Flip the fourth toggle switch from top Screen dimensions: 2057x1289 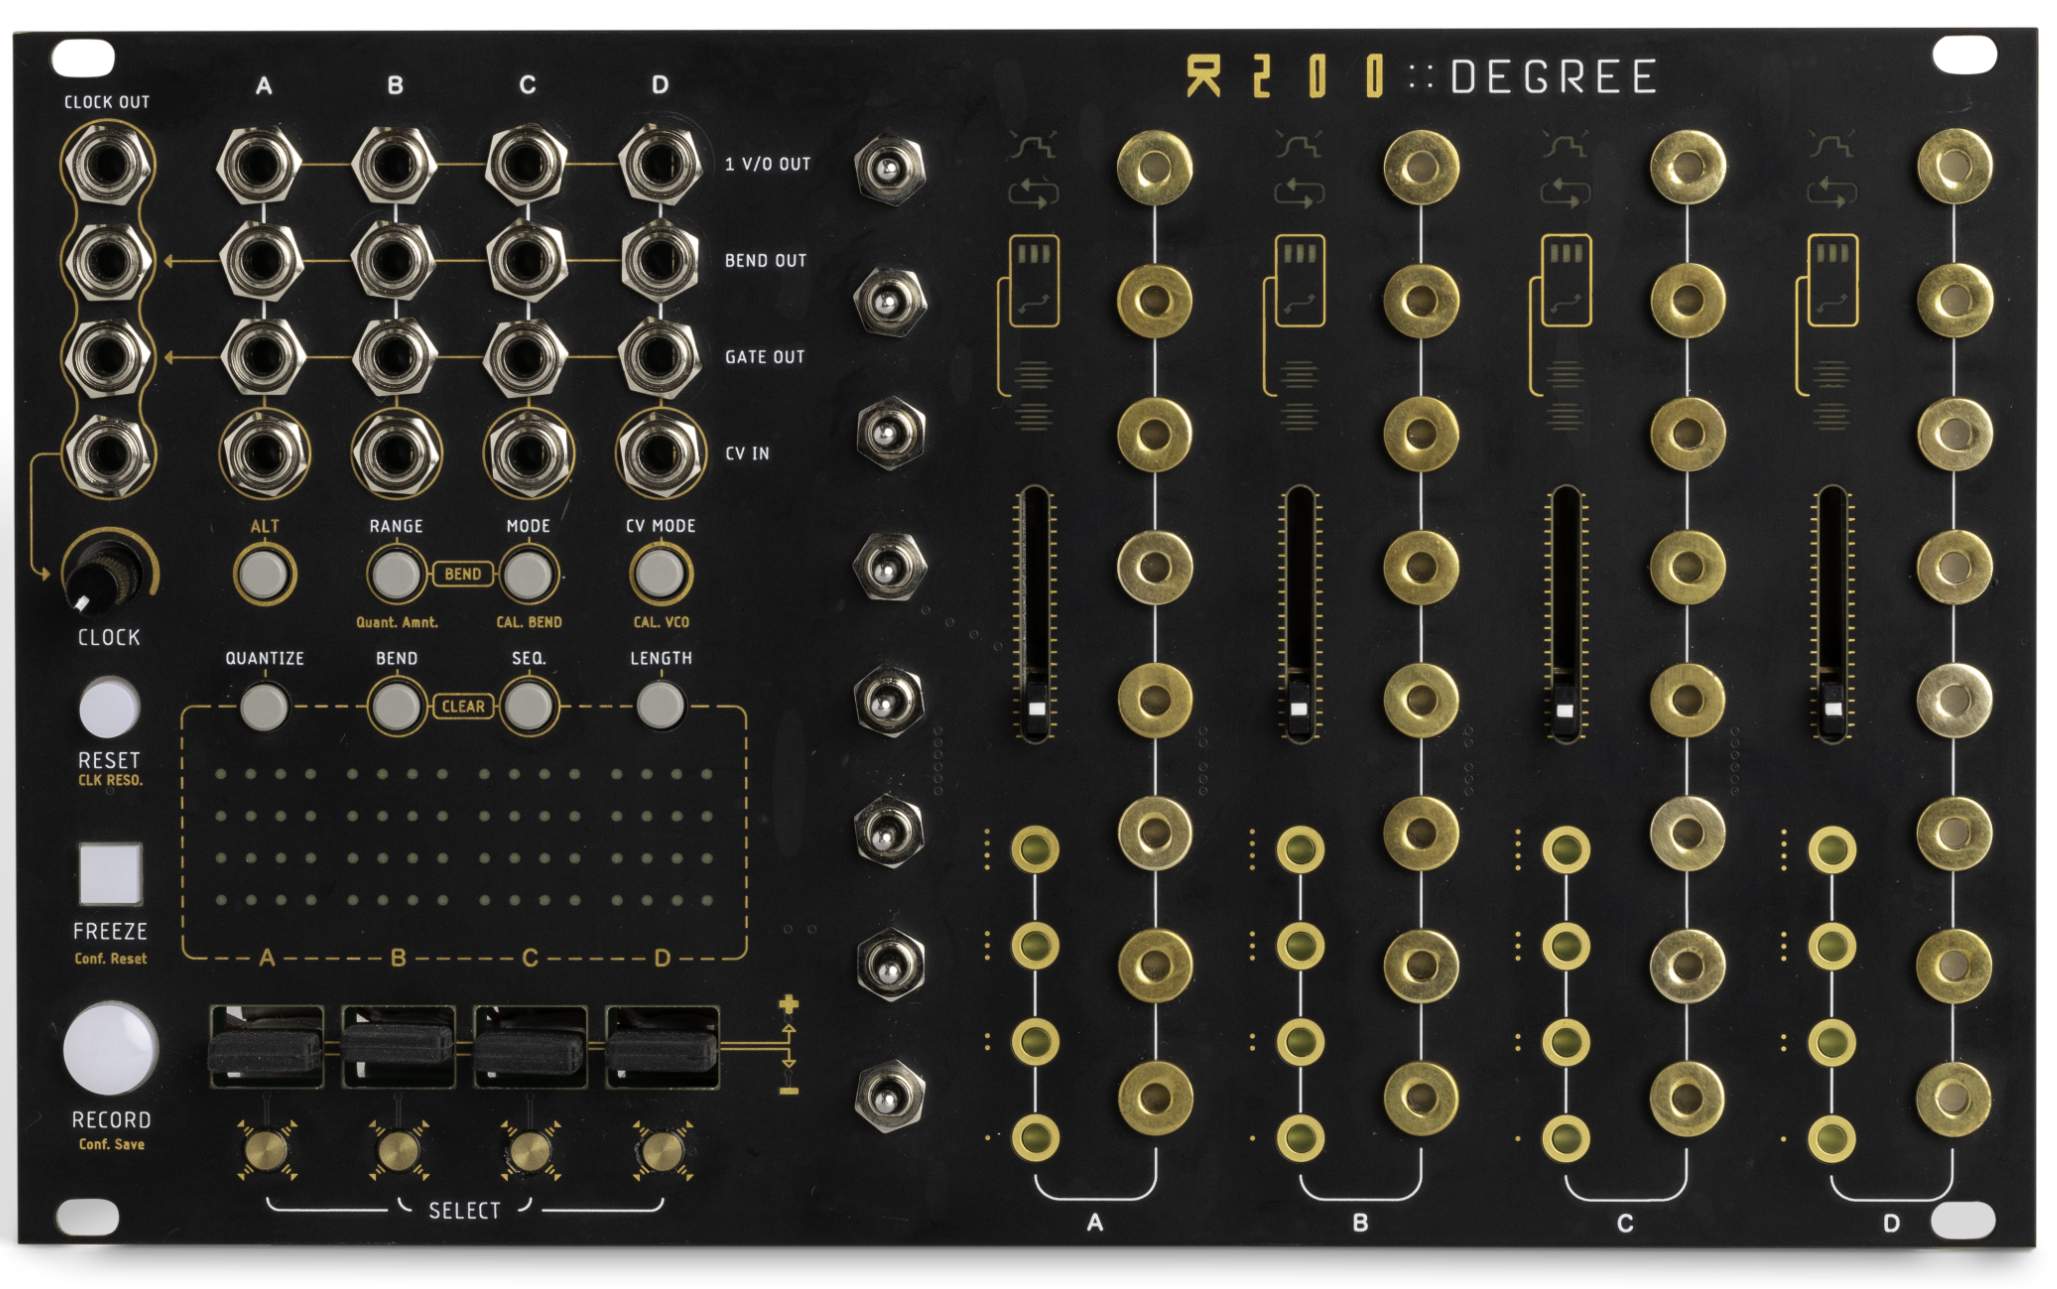(x=888, y=566)
